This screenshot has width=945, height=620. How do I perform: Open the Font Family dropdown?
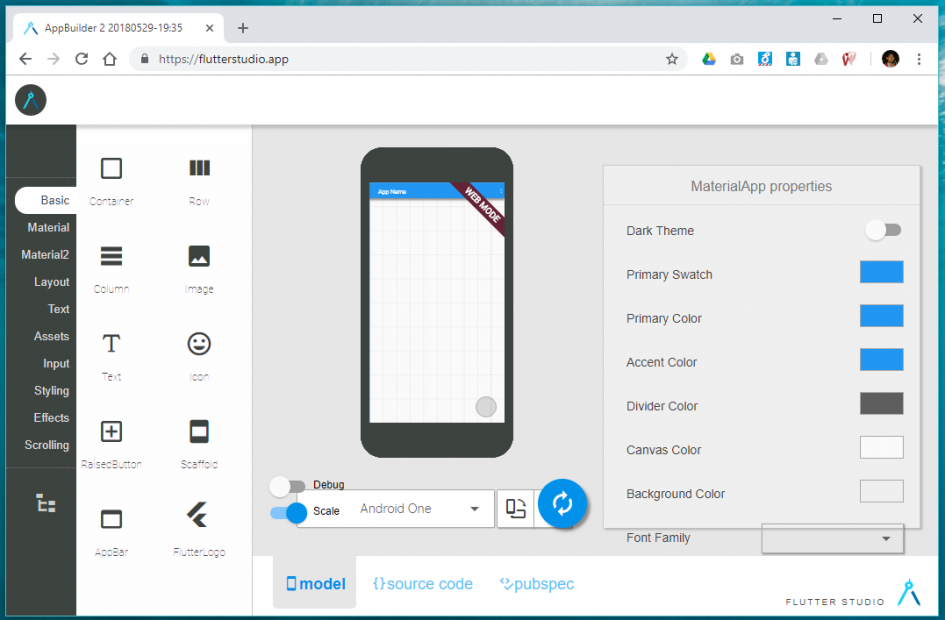pyautogui.click(x=832, y=539)
